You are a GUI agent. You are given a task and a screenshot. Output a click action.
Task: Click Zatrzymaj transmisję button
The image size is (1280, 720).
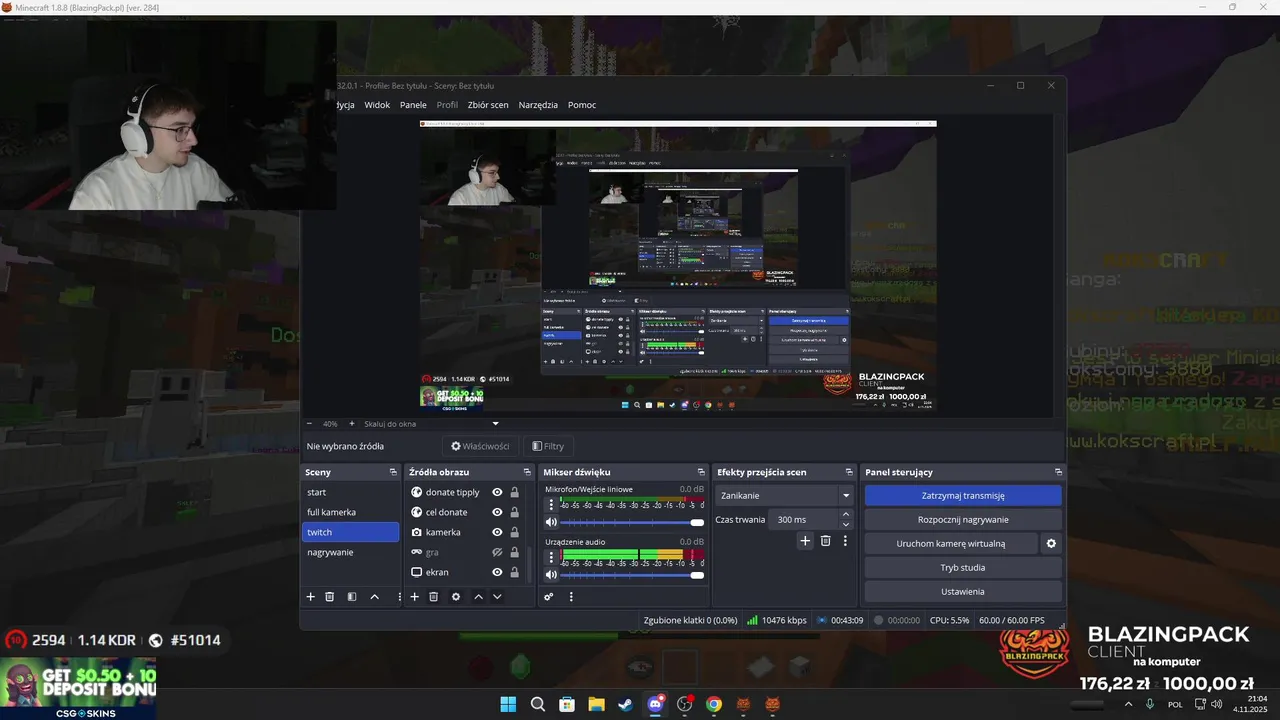963,495
